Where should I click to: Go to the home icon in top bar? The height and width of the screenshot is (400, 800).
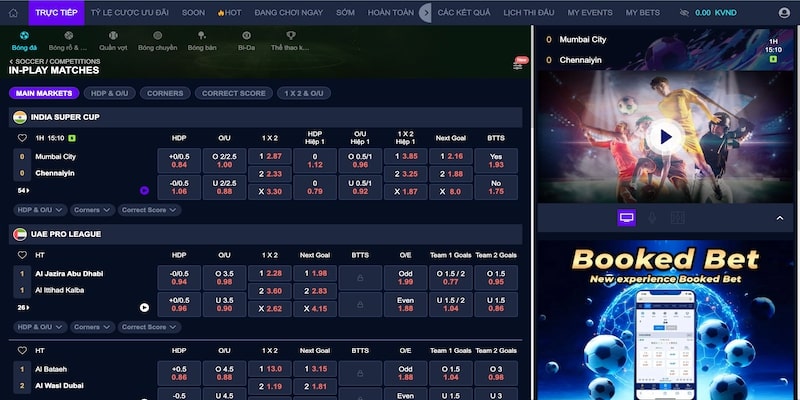tap(13, 13)
